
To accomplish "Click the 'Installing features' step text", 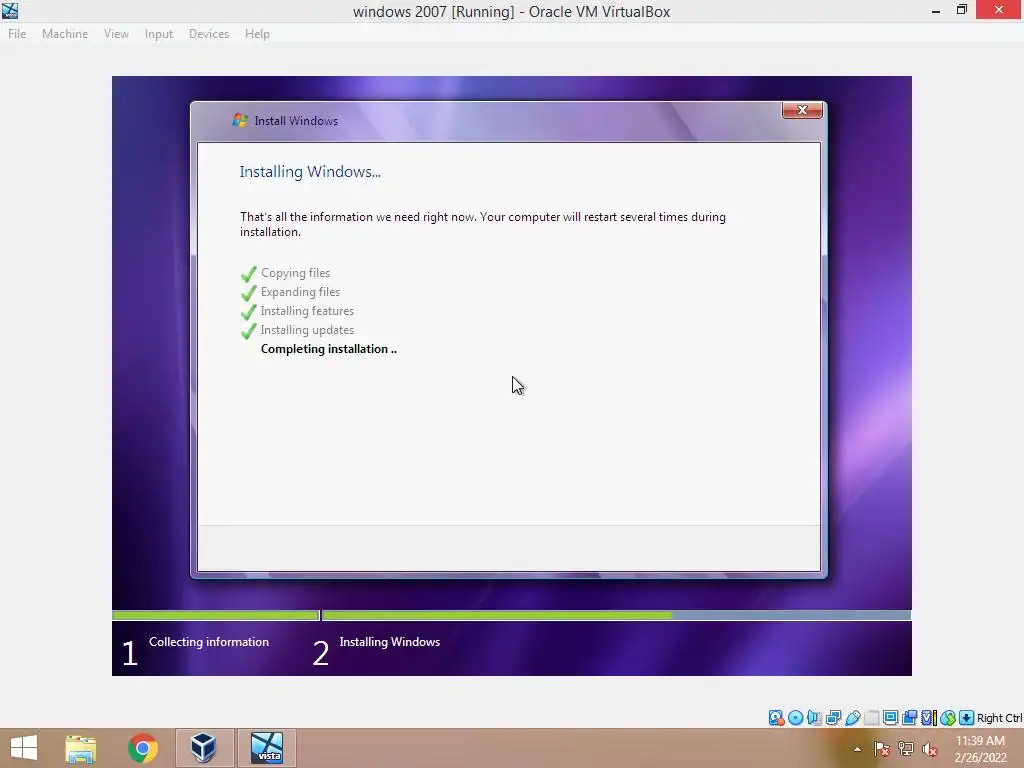I will [307, 311].
